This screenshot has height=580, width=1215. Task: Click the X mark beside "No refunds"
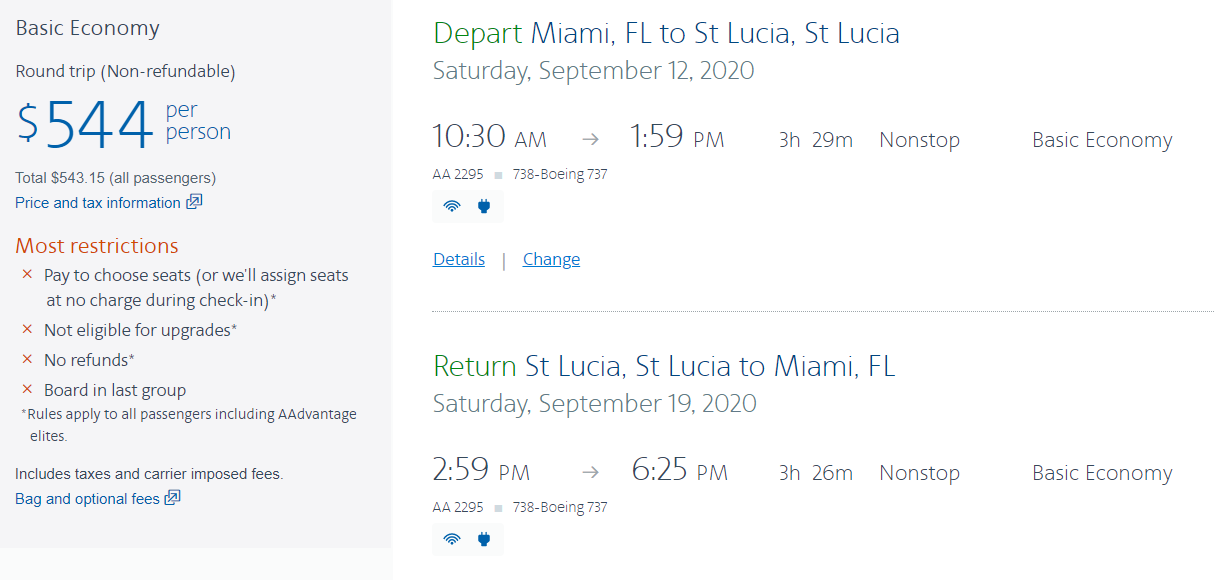[27, 359]
